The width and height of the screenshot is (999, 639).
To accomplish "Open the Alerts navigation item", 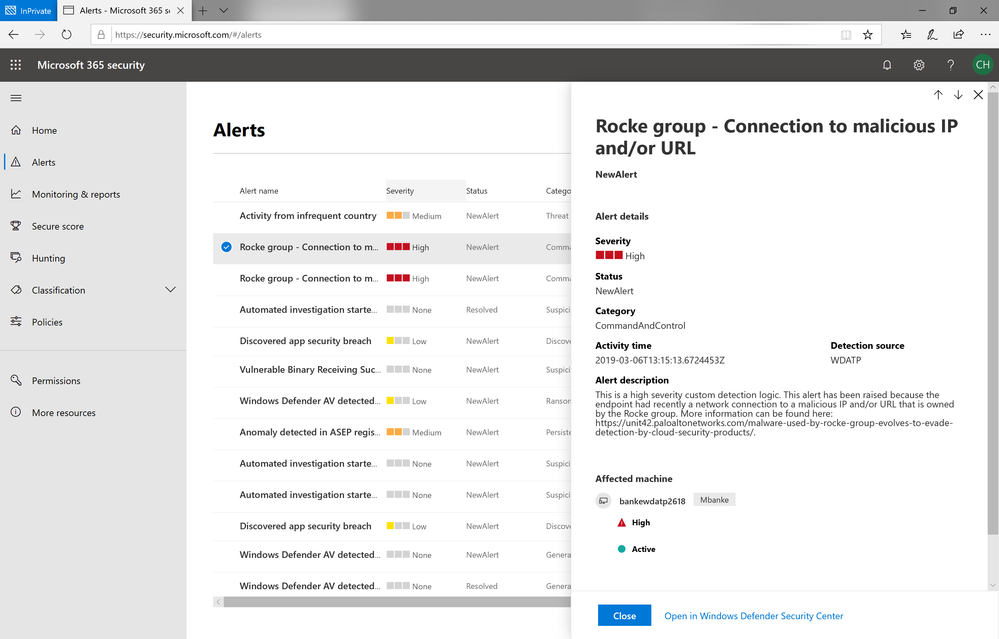I will coord(93,162).
